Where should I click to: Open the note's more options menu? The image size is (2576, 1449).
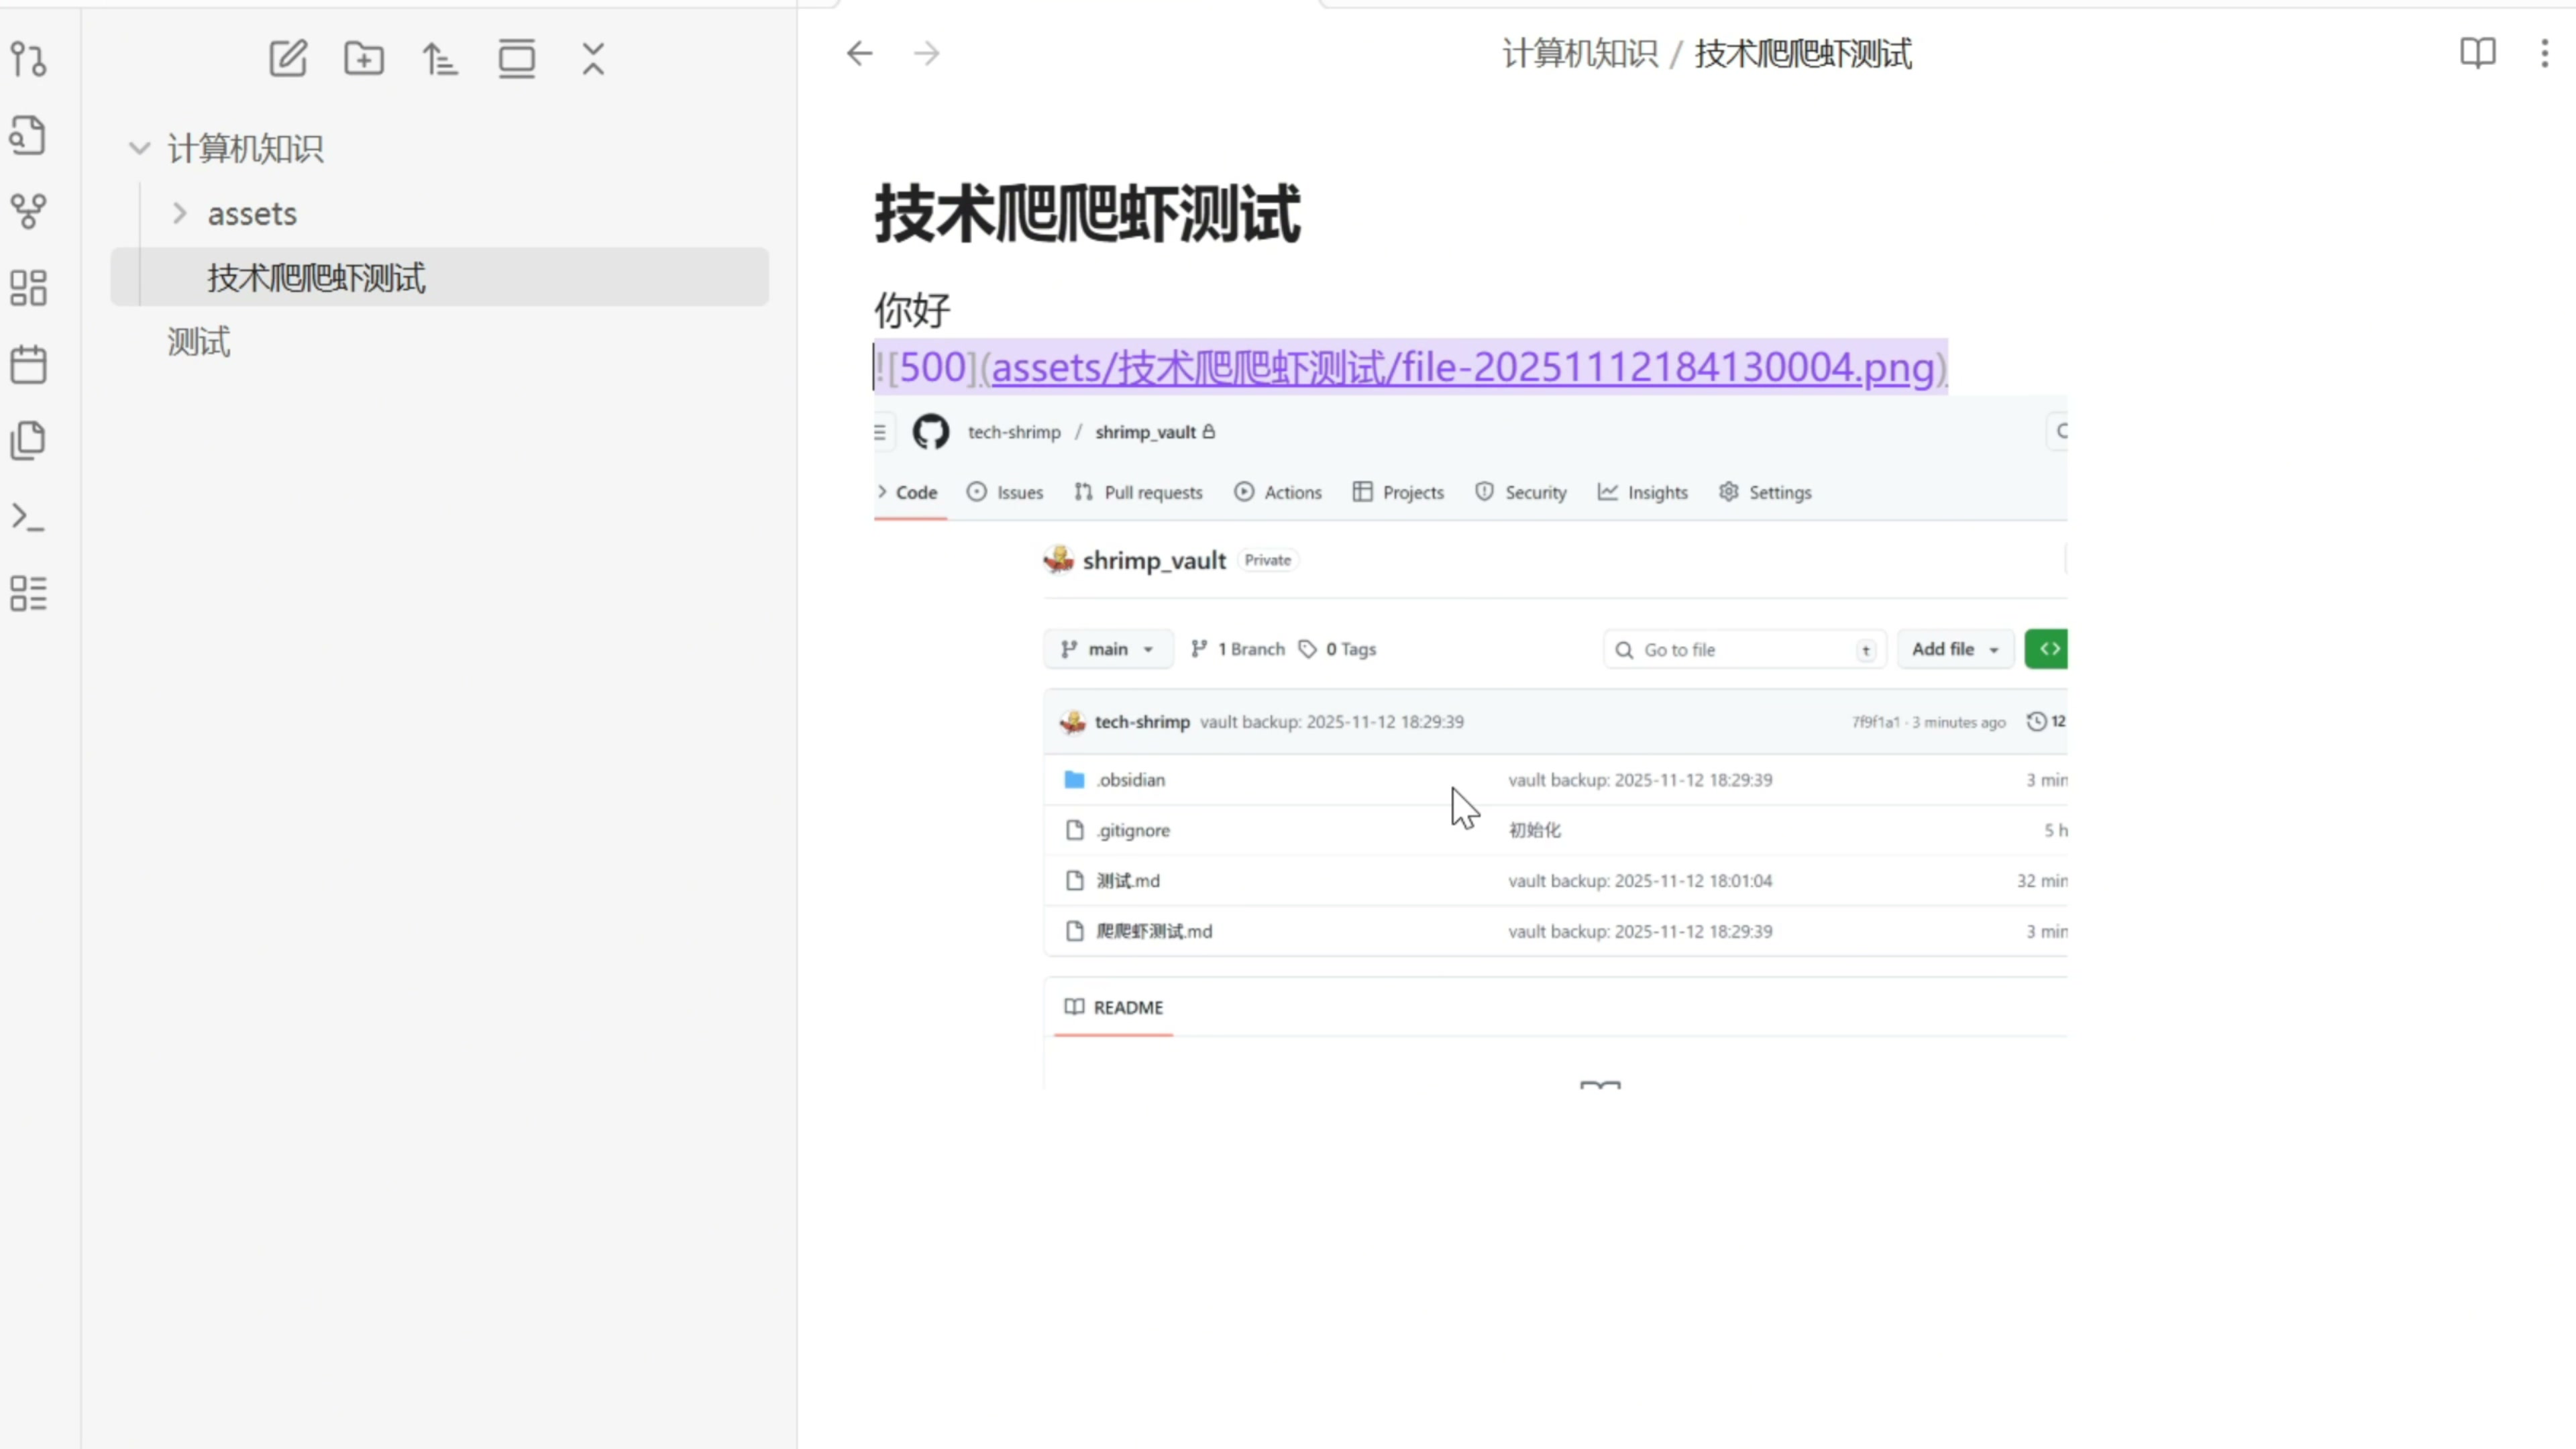[x=2544, y=53]
